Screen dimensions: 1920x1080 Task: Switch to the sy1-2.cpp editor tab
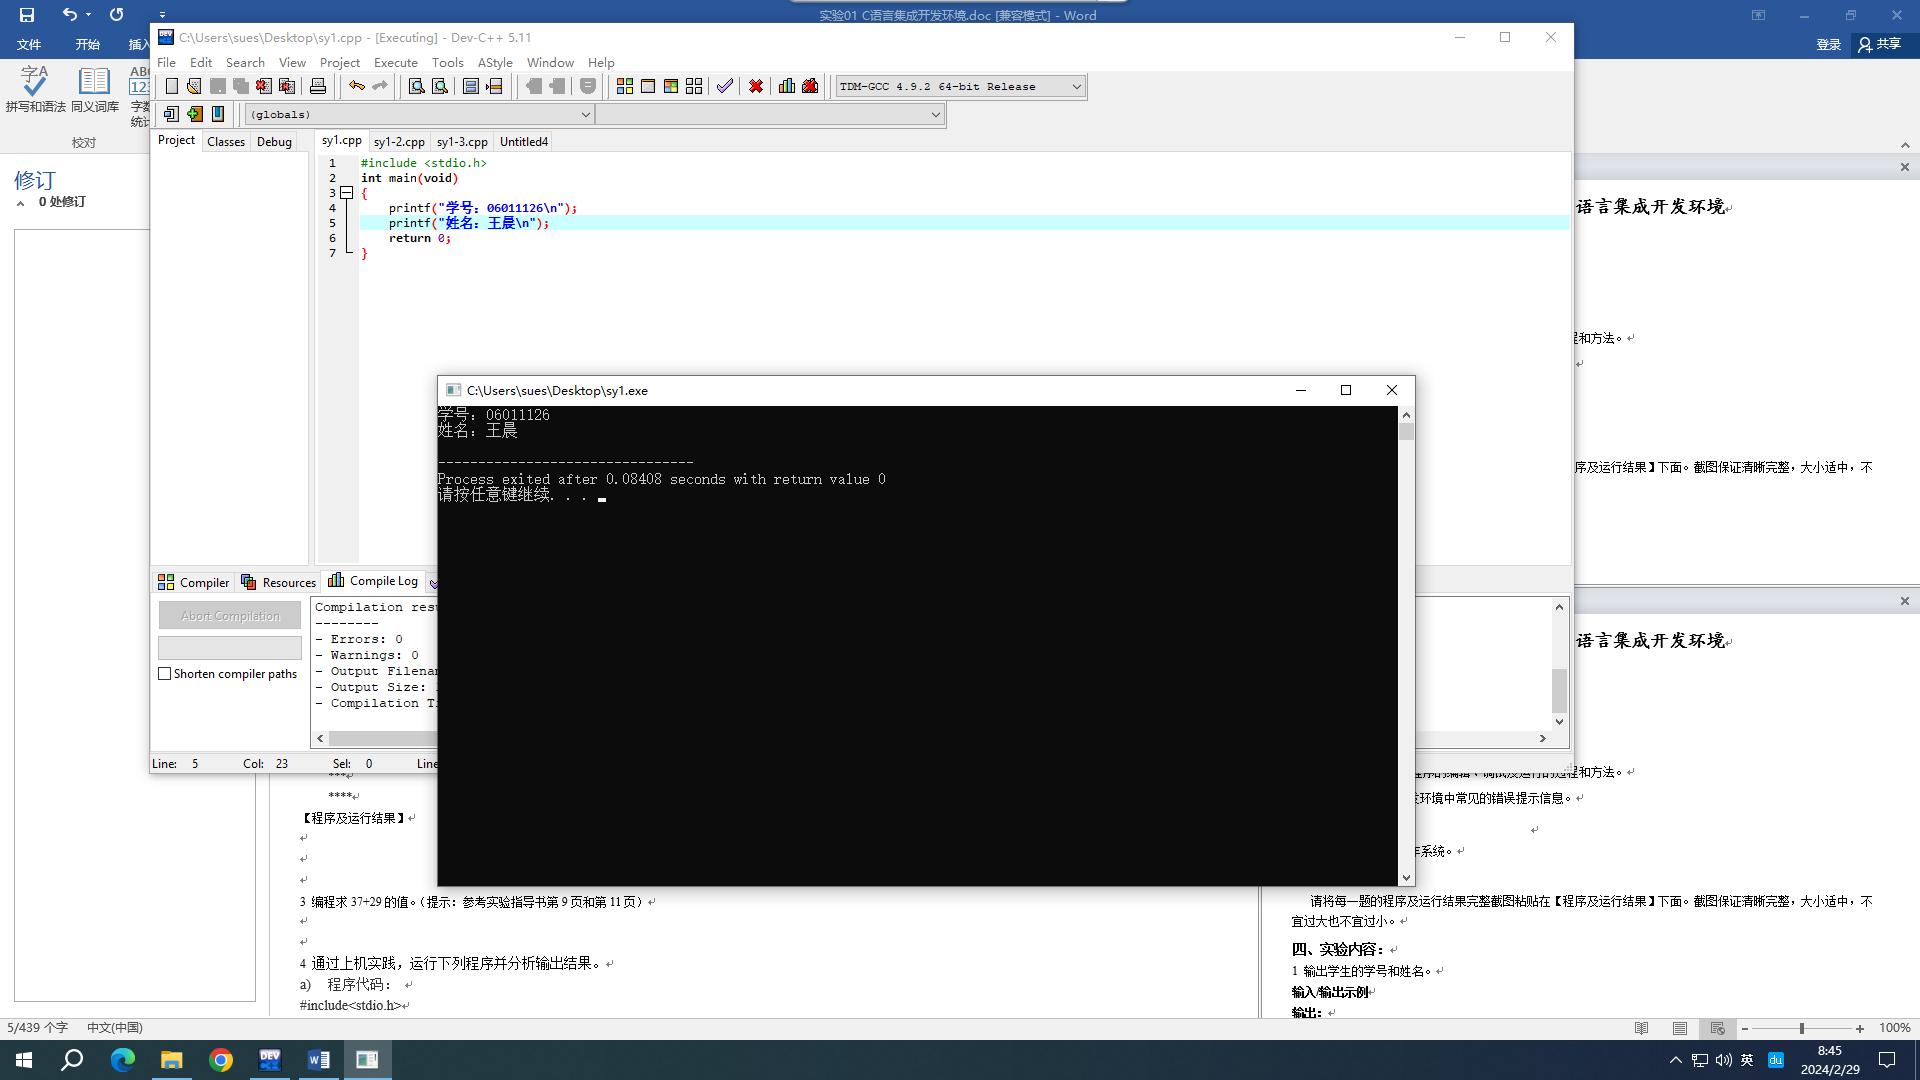click(x=399, y=142)
